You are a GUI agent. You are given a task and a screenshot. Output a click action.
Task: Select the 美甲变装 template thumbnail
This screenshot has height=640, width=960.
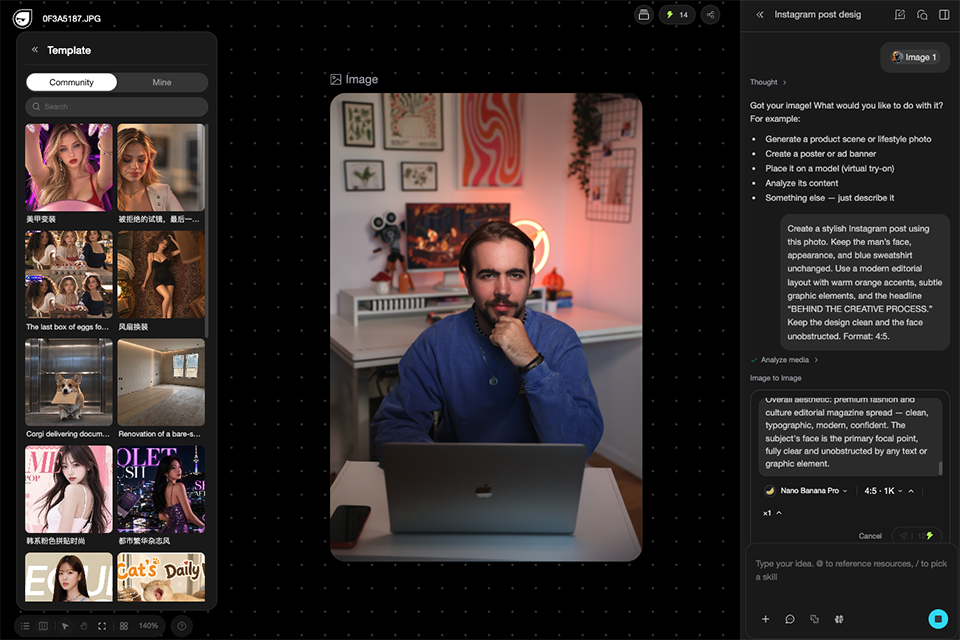tap(69, 167)
